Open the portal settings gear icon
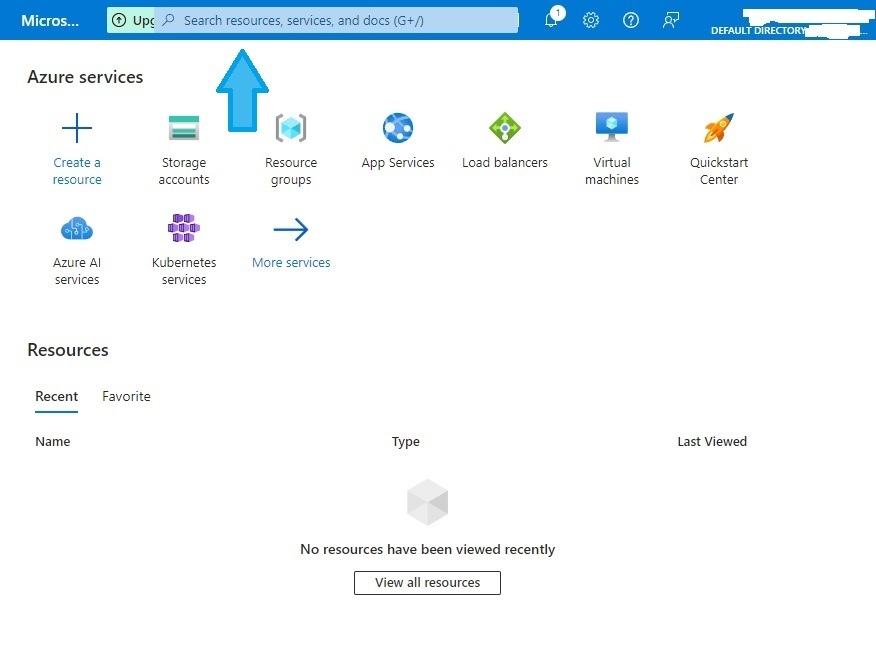 591,21
